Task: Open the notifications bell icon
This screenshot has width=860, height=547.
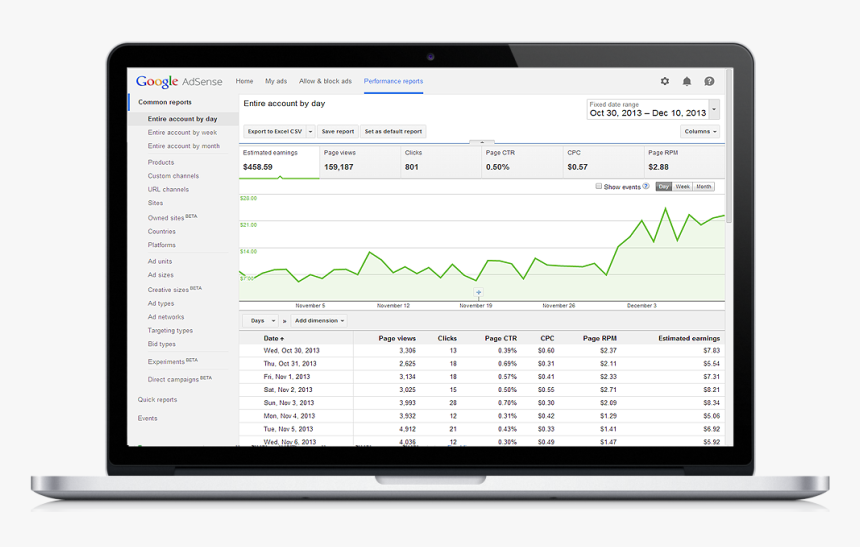Action: pyautogui.click(x=687, y=81)
